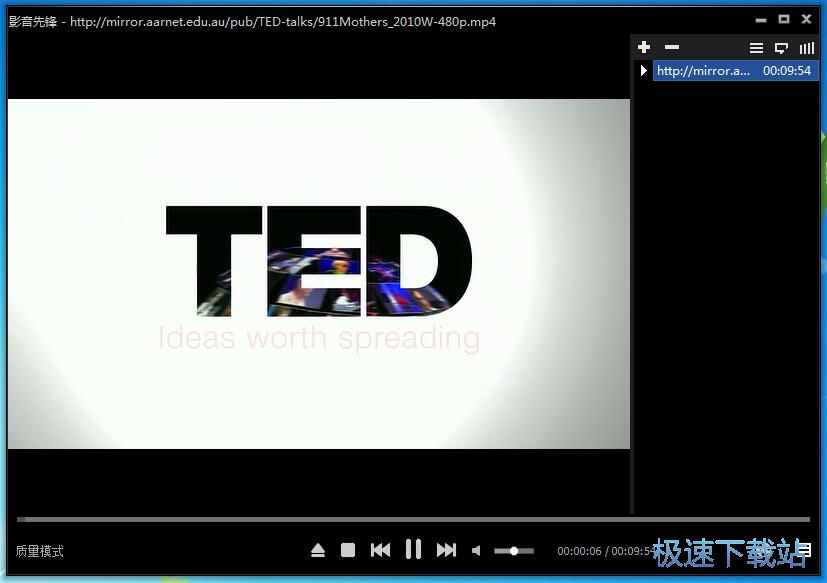Mute the speaker volume icon

click(x=476, y=551)
